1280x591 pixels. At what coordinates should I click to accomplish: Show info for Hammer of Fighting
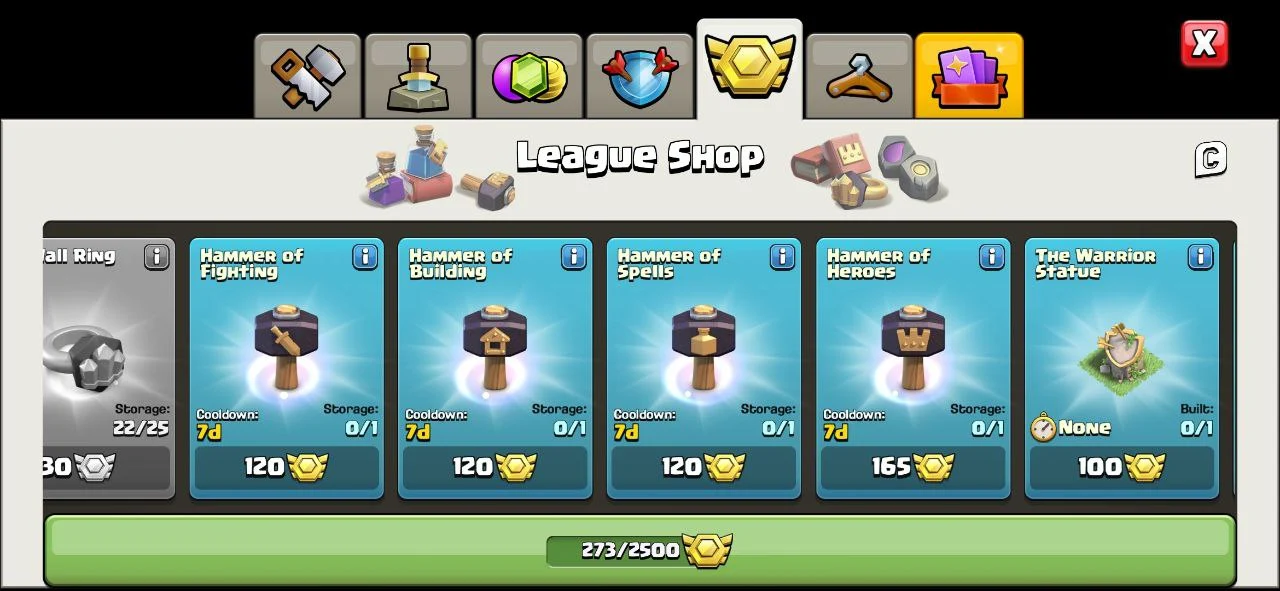point(365,257)
